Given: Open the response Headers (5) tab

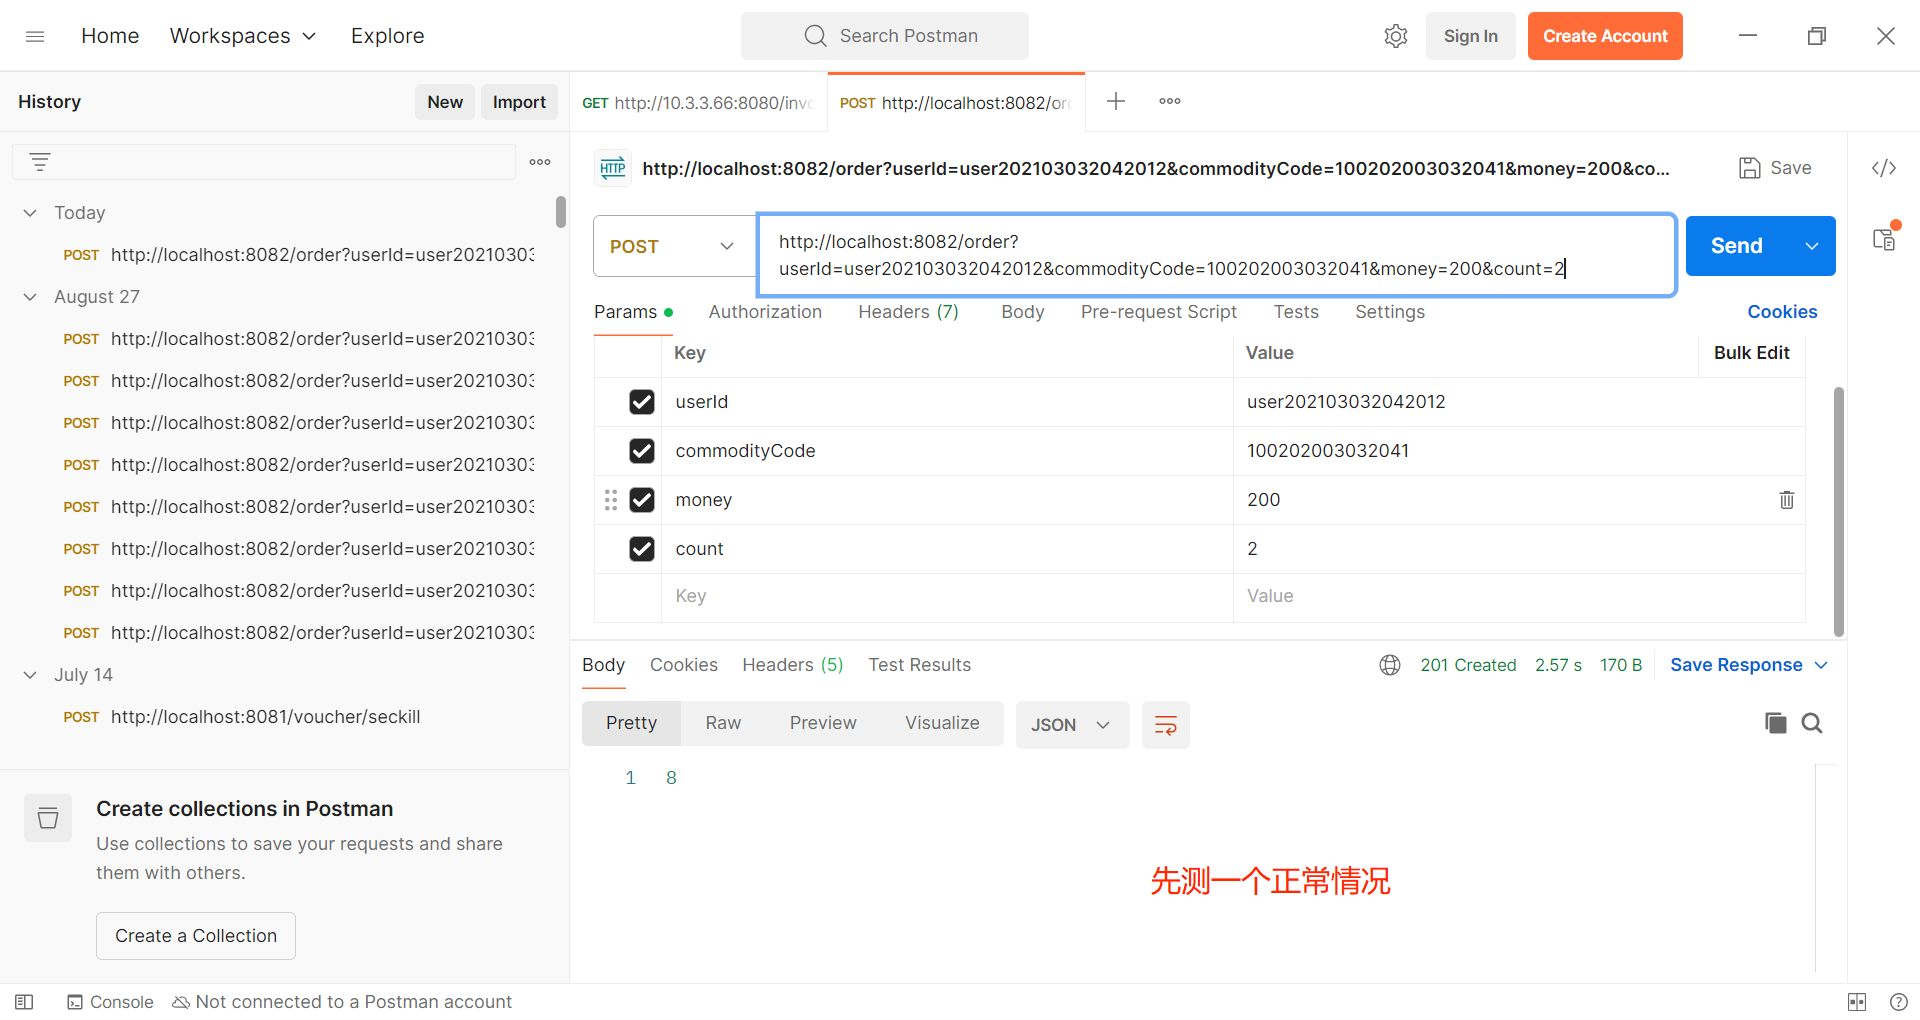Looking at the screenshot, I should (x=792, y=665).
